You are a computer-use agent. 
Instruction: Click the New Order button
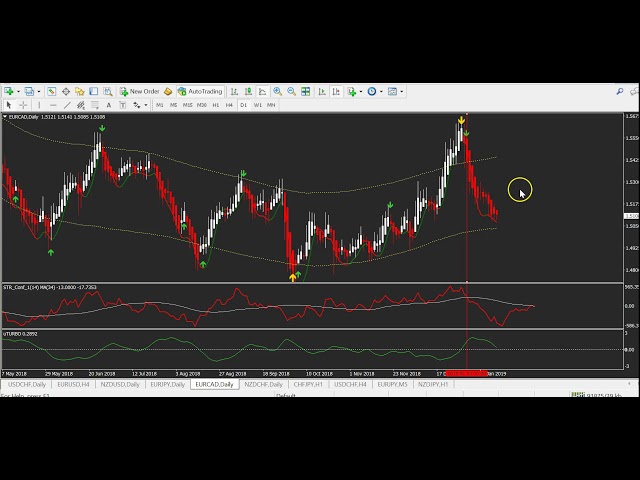139,91
